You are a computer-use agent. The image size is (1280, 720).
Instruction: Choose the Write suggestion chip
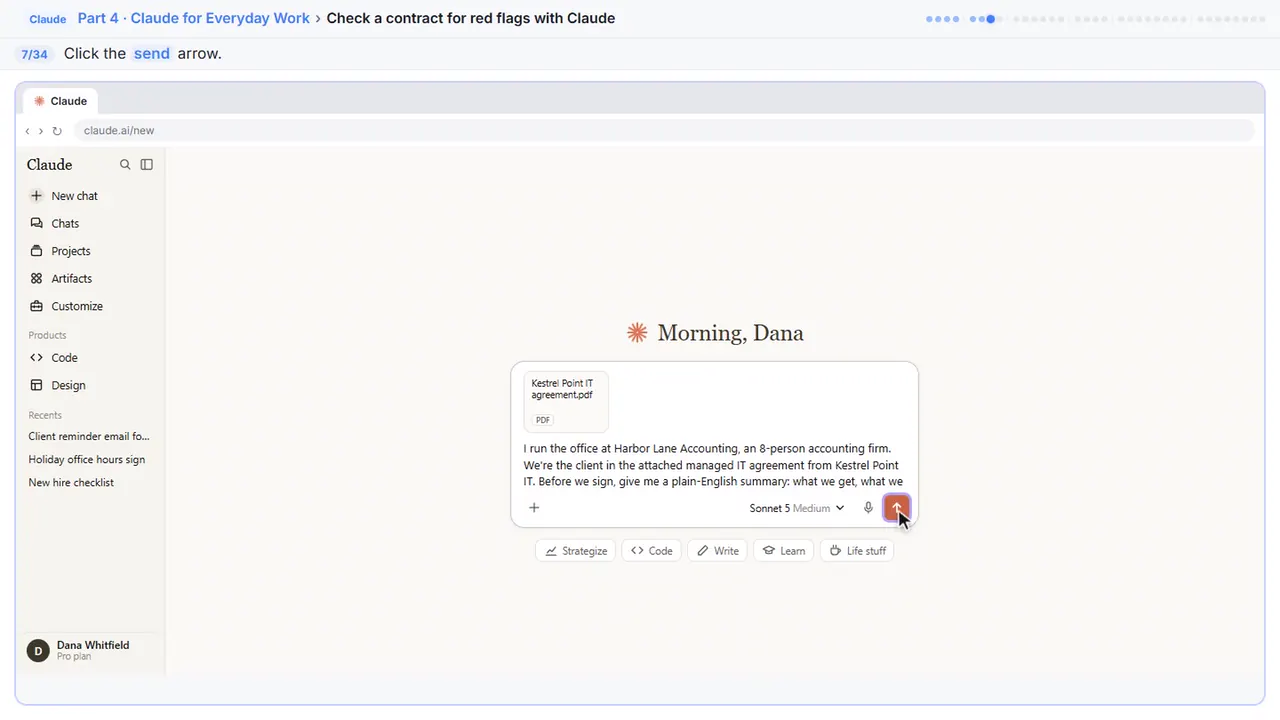coord(718,551)
